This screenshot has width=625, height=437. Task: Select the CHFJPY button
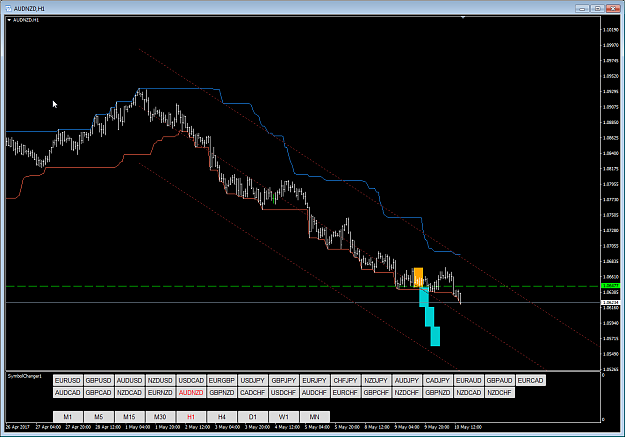coord(345,380)
